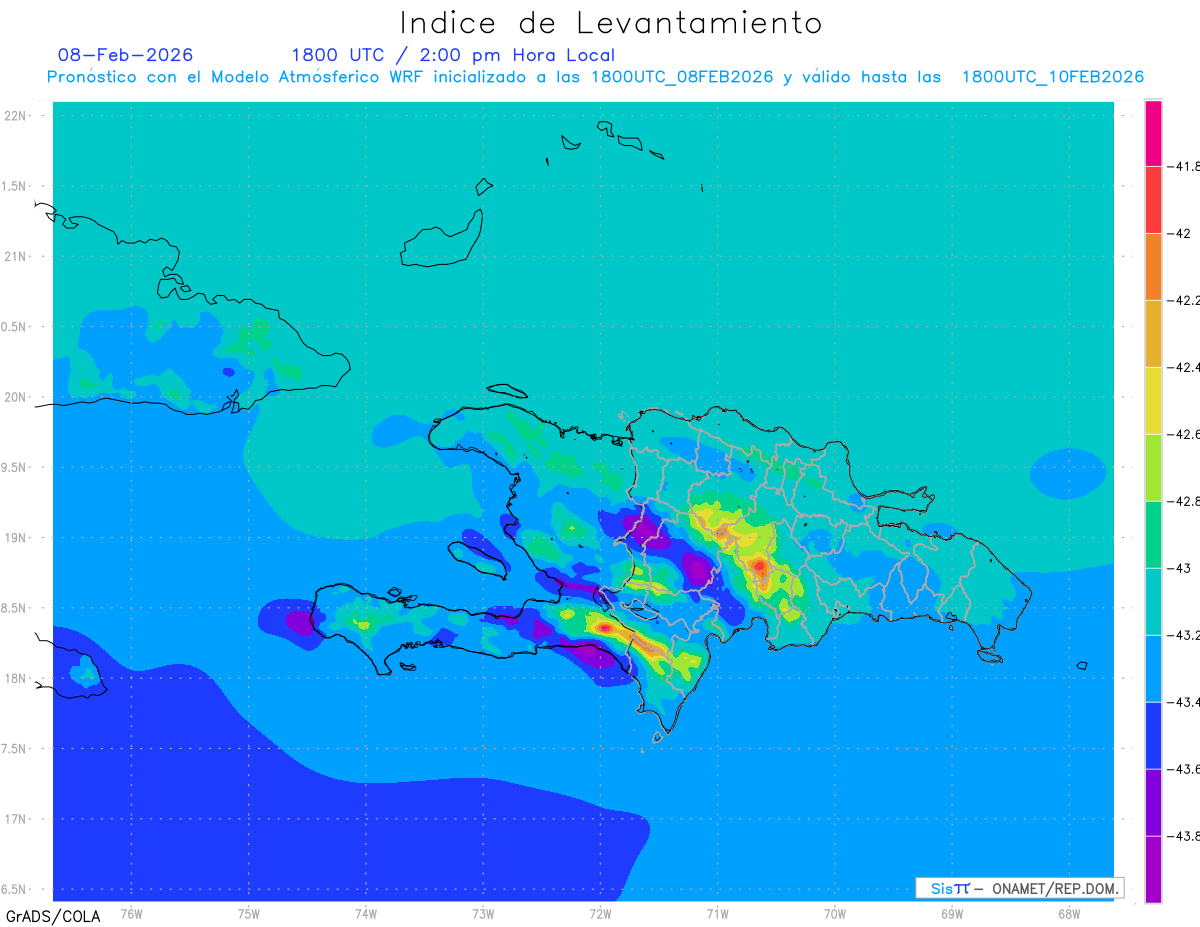Click the golden swatch between -42.2 and -42.4
The width and height of the screenshot is (1200, 927).
1153,334
